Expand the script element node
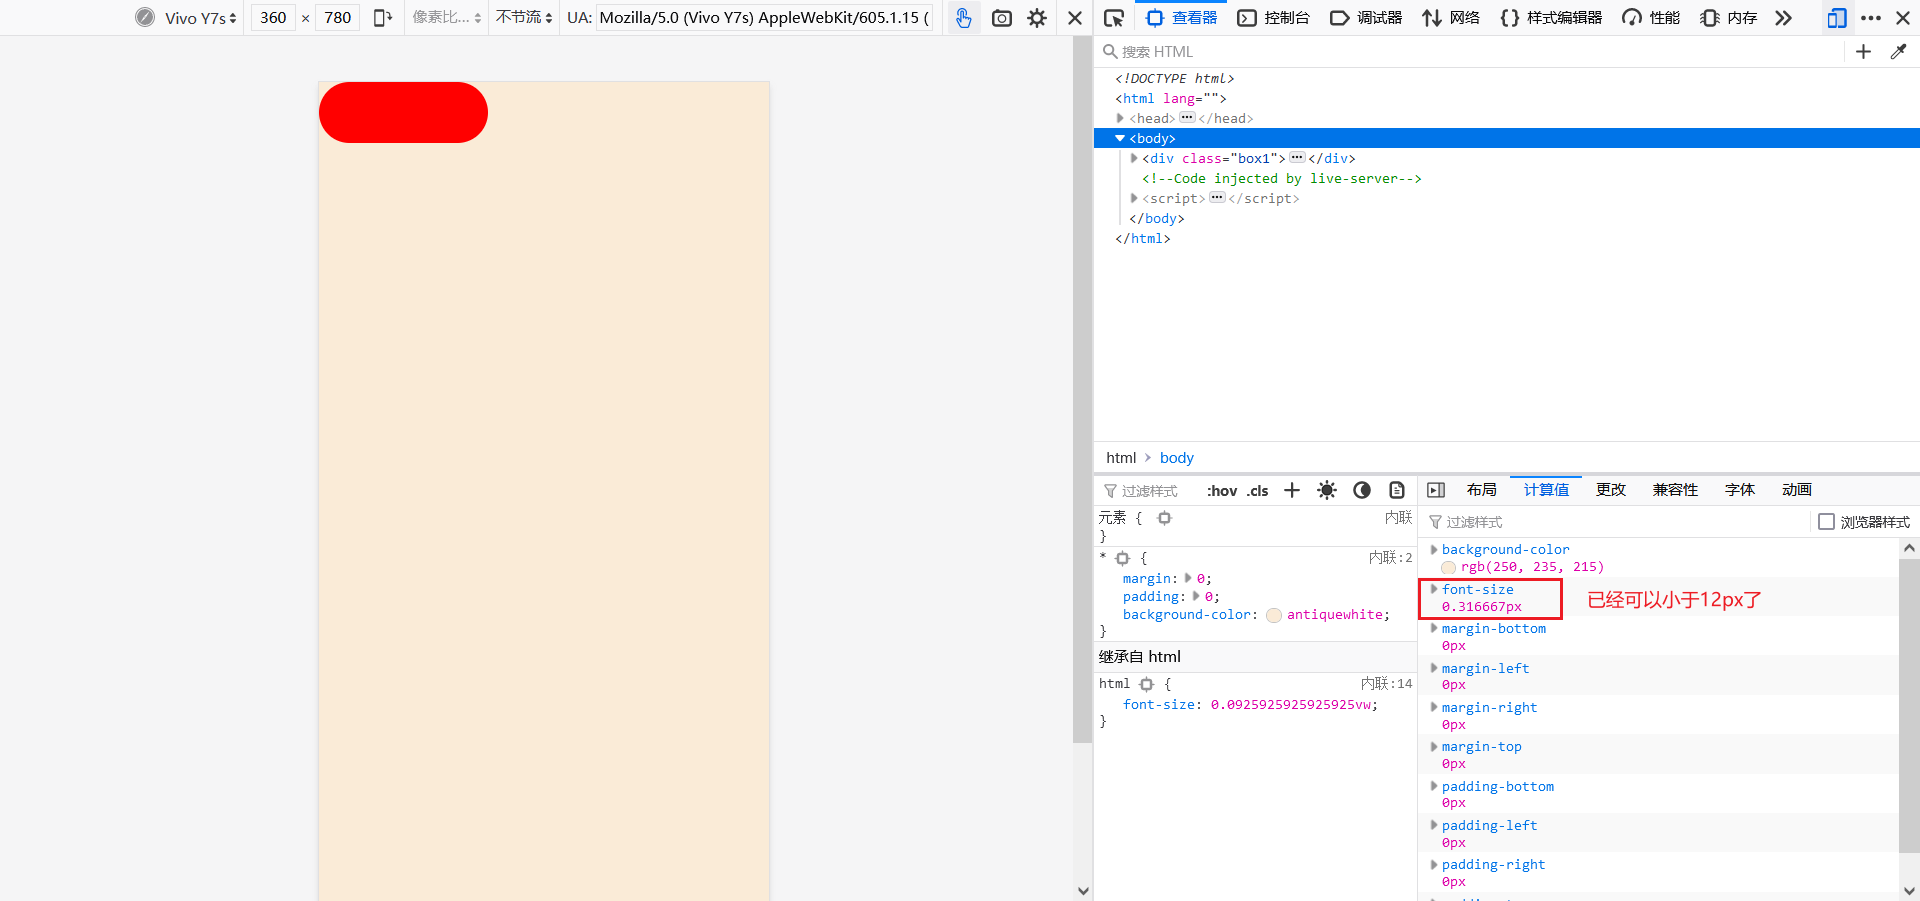Image resolution: width=1920 pixels, height=901 pixels. click(x=1134, y=198)
